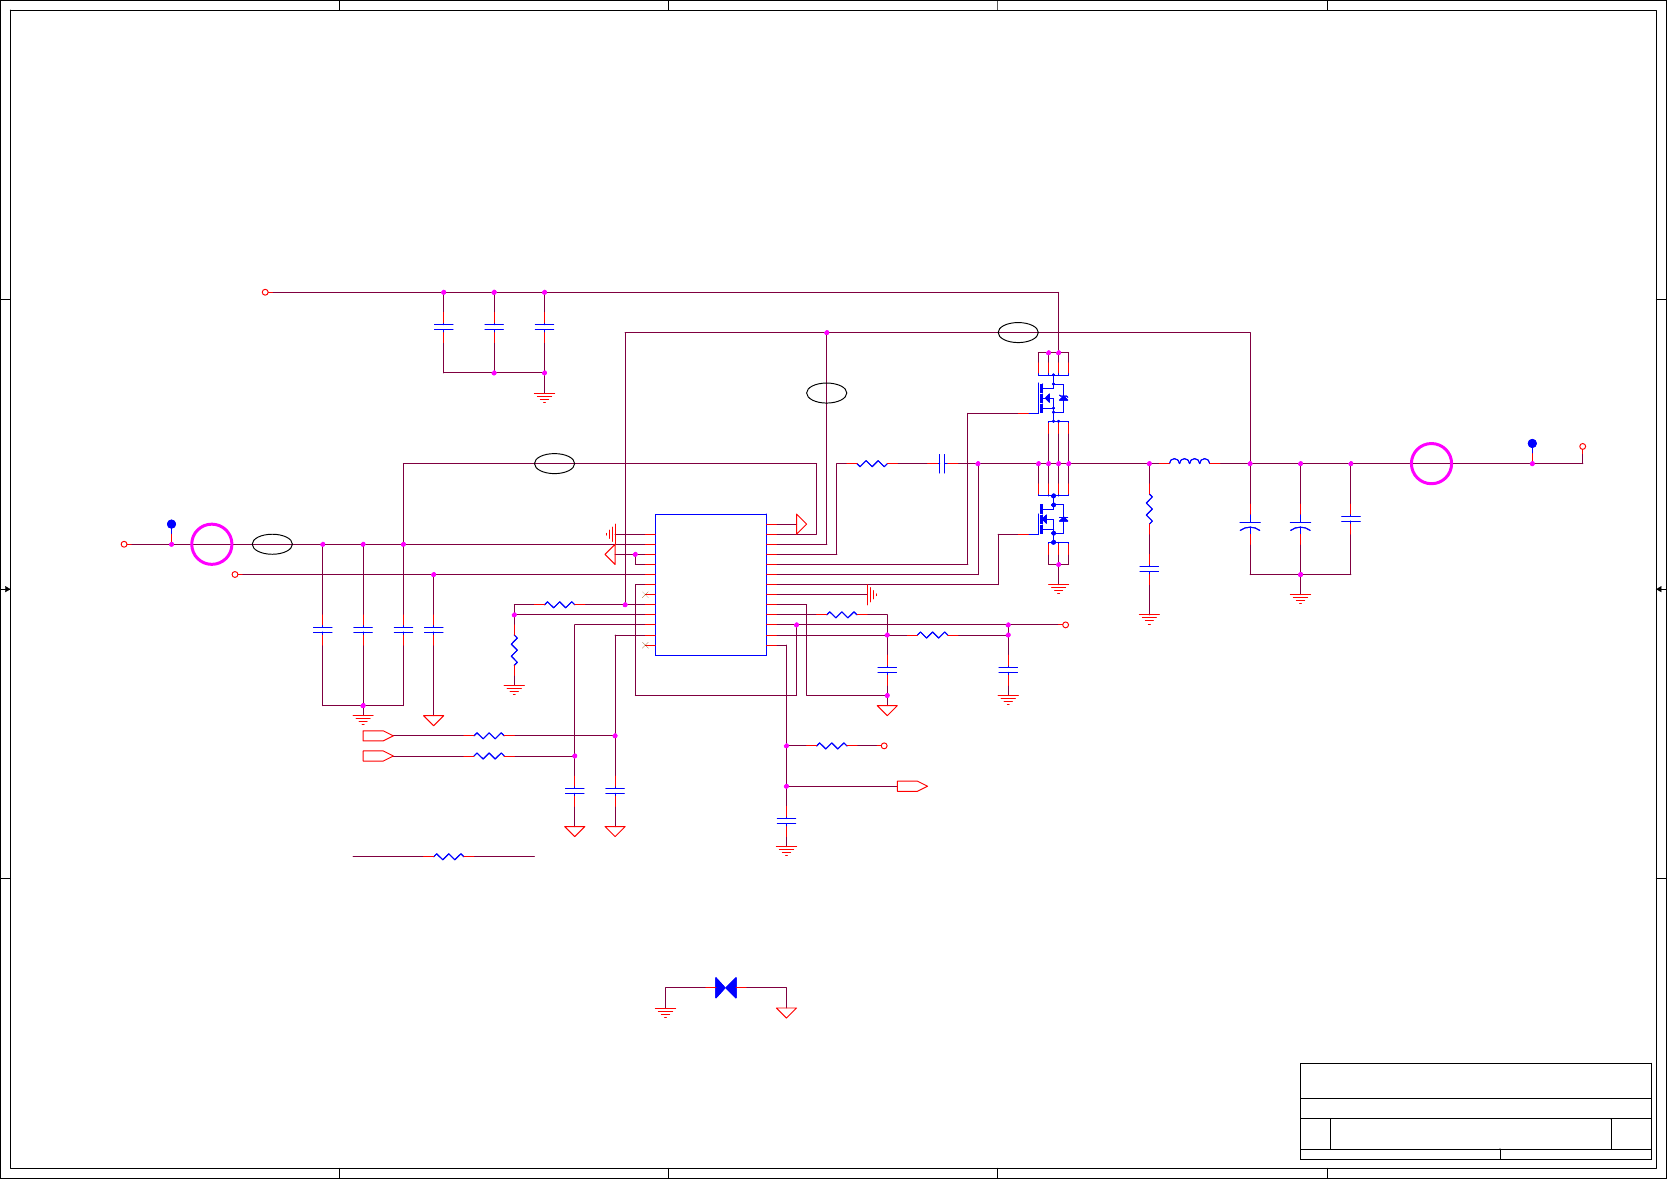Select the upper of the two red input ports
Viewport: 1667px width, 1179px height.
click(x=378, y=735)
